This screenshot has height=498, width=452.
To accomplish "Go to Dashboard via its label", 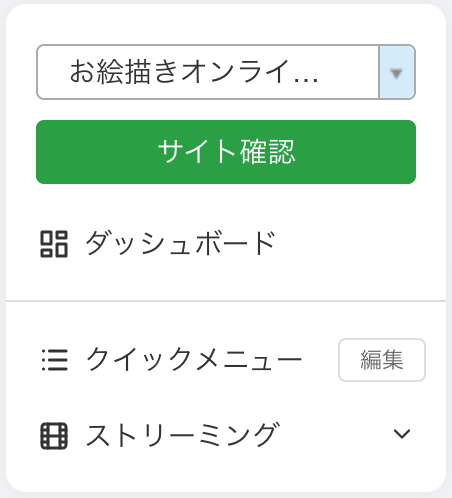I will point(180,243).
